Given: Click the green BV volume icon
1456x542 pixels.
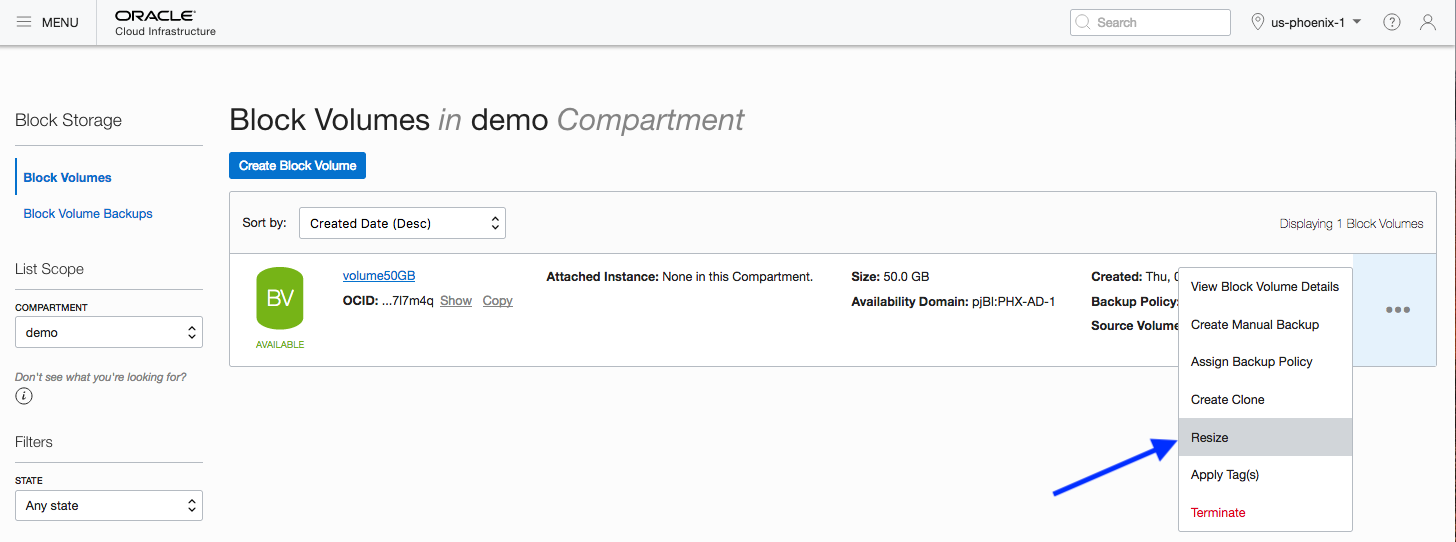Looking at the screenshot, I should (280, 298).
